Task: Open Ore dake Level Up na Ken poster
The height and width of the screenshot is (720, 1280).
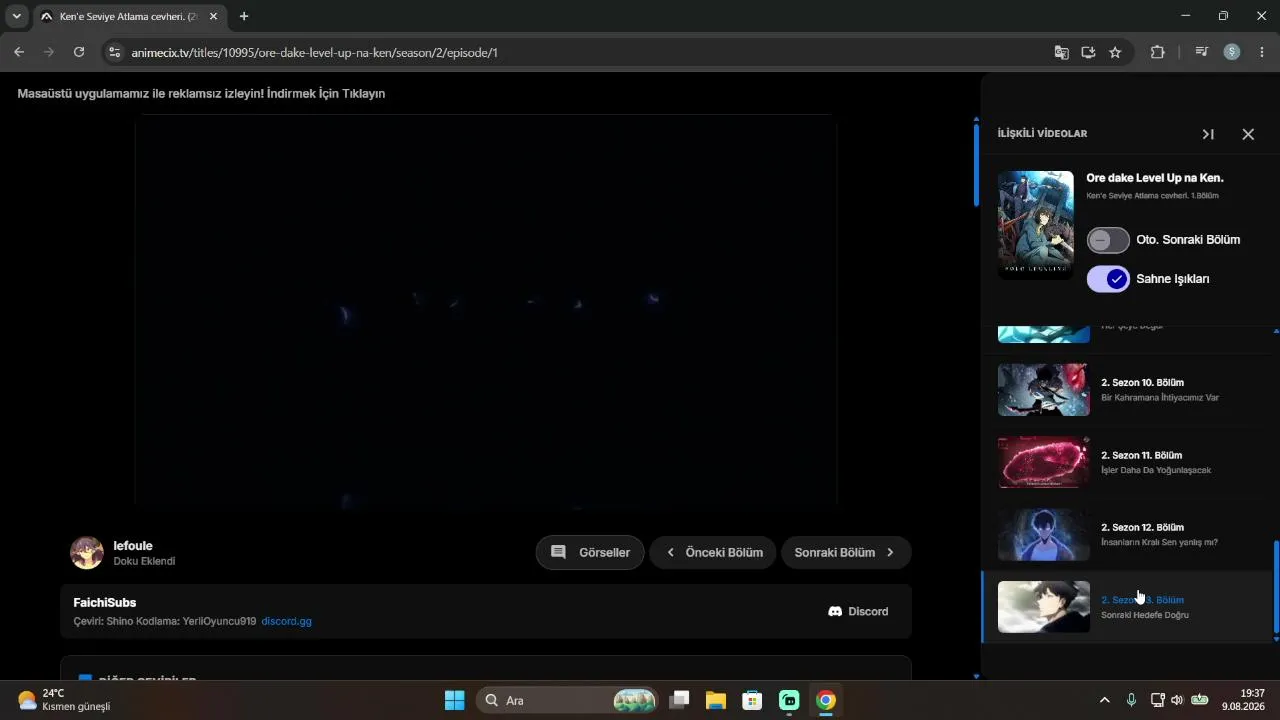Action: point(1036,225)
